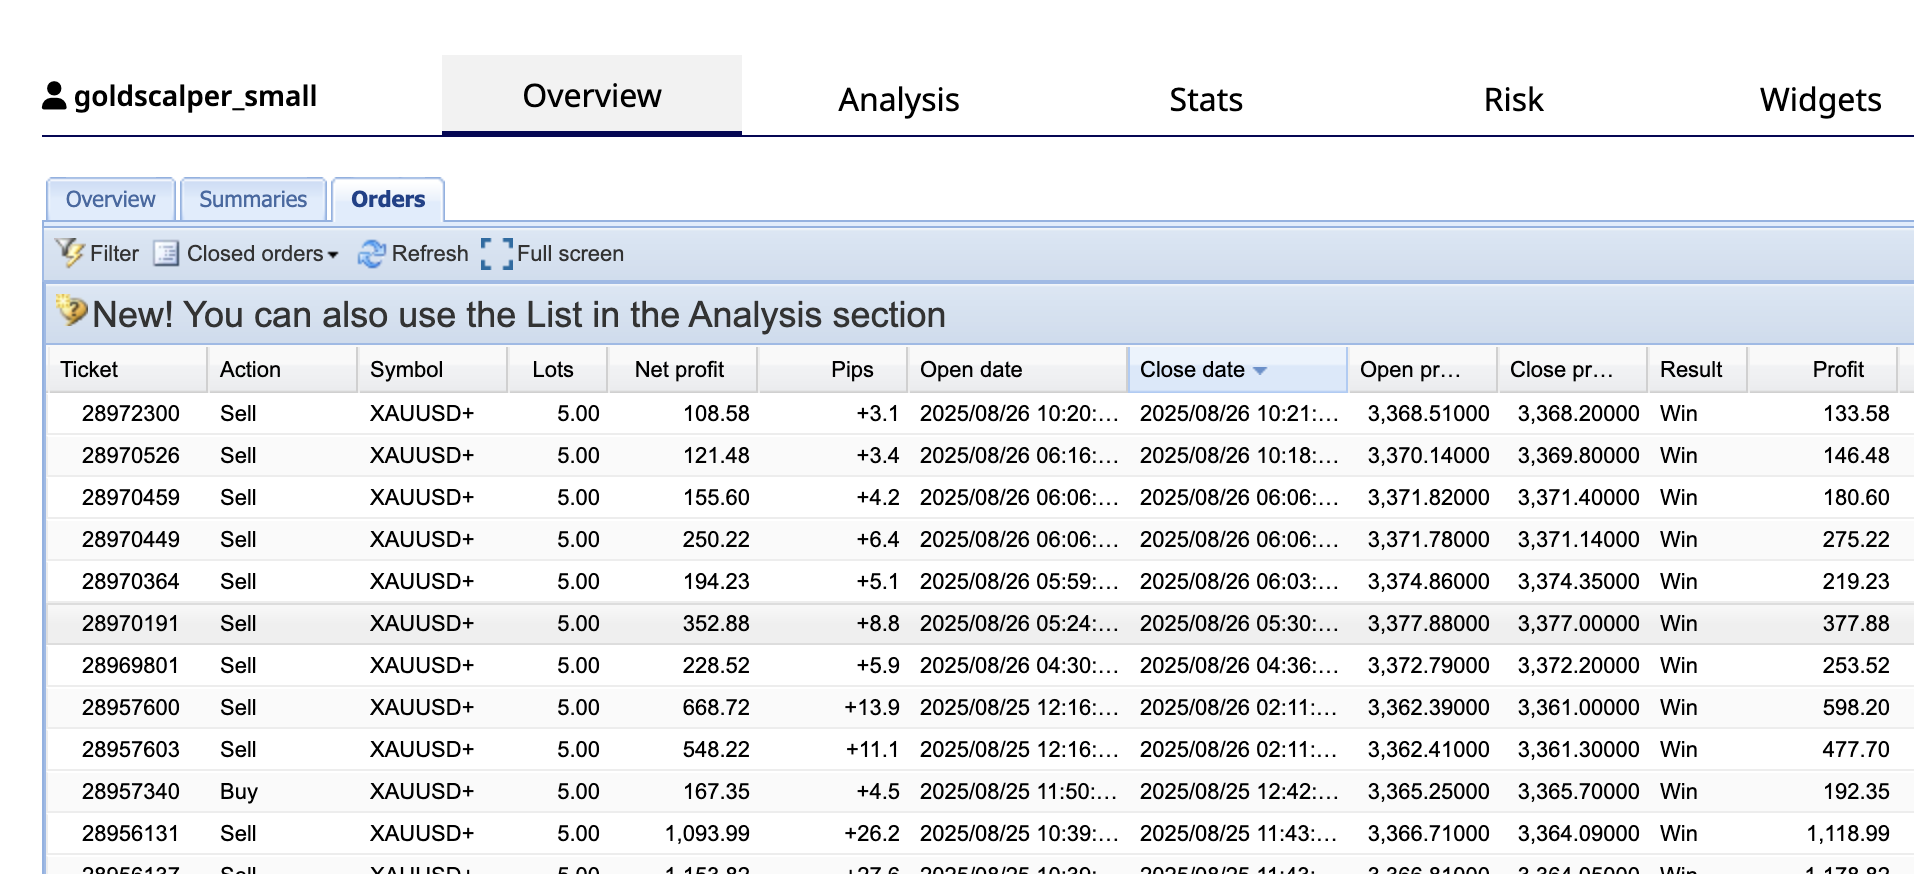Click the Closed orders list icon

pos(166,253)
